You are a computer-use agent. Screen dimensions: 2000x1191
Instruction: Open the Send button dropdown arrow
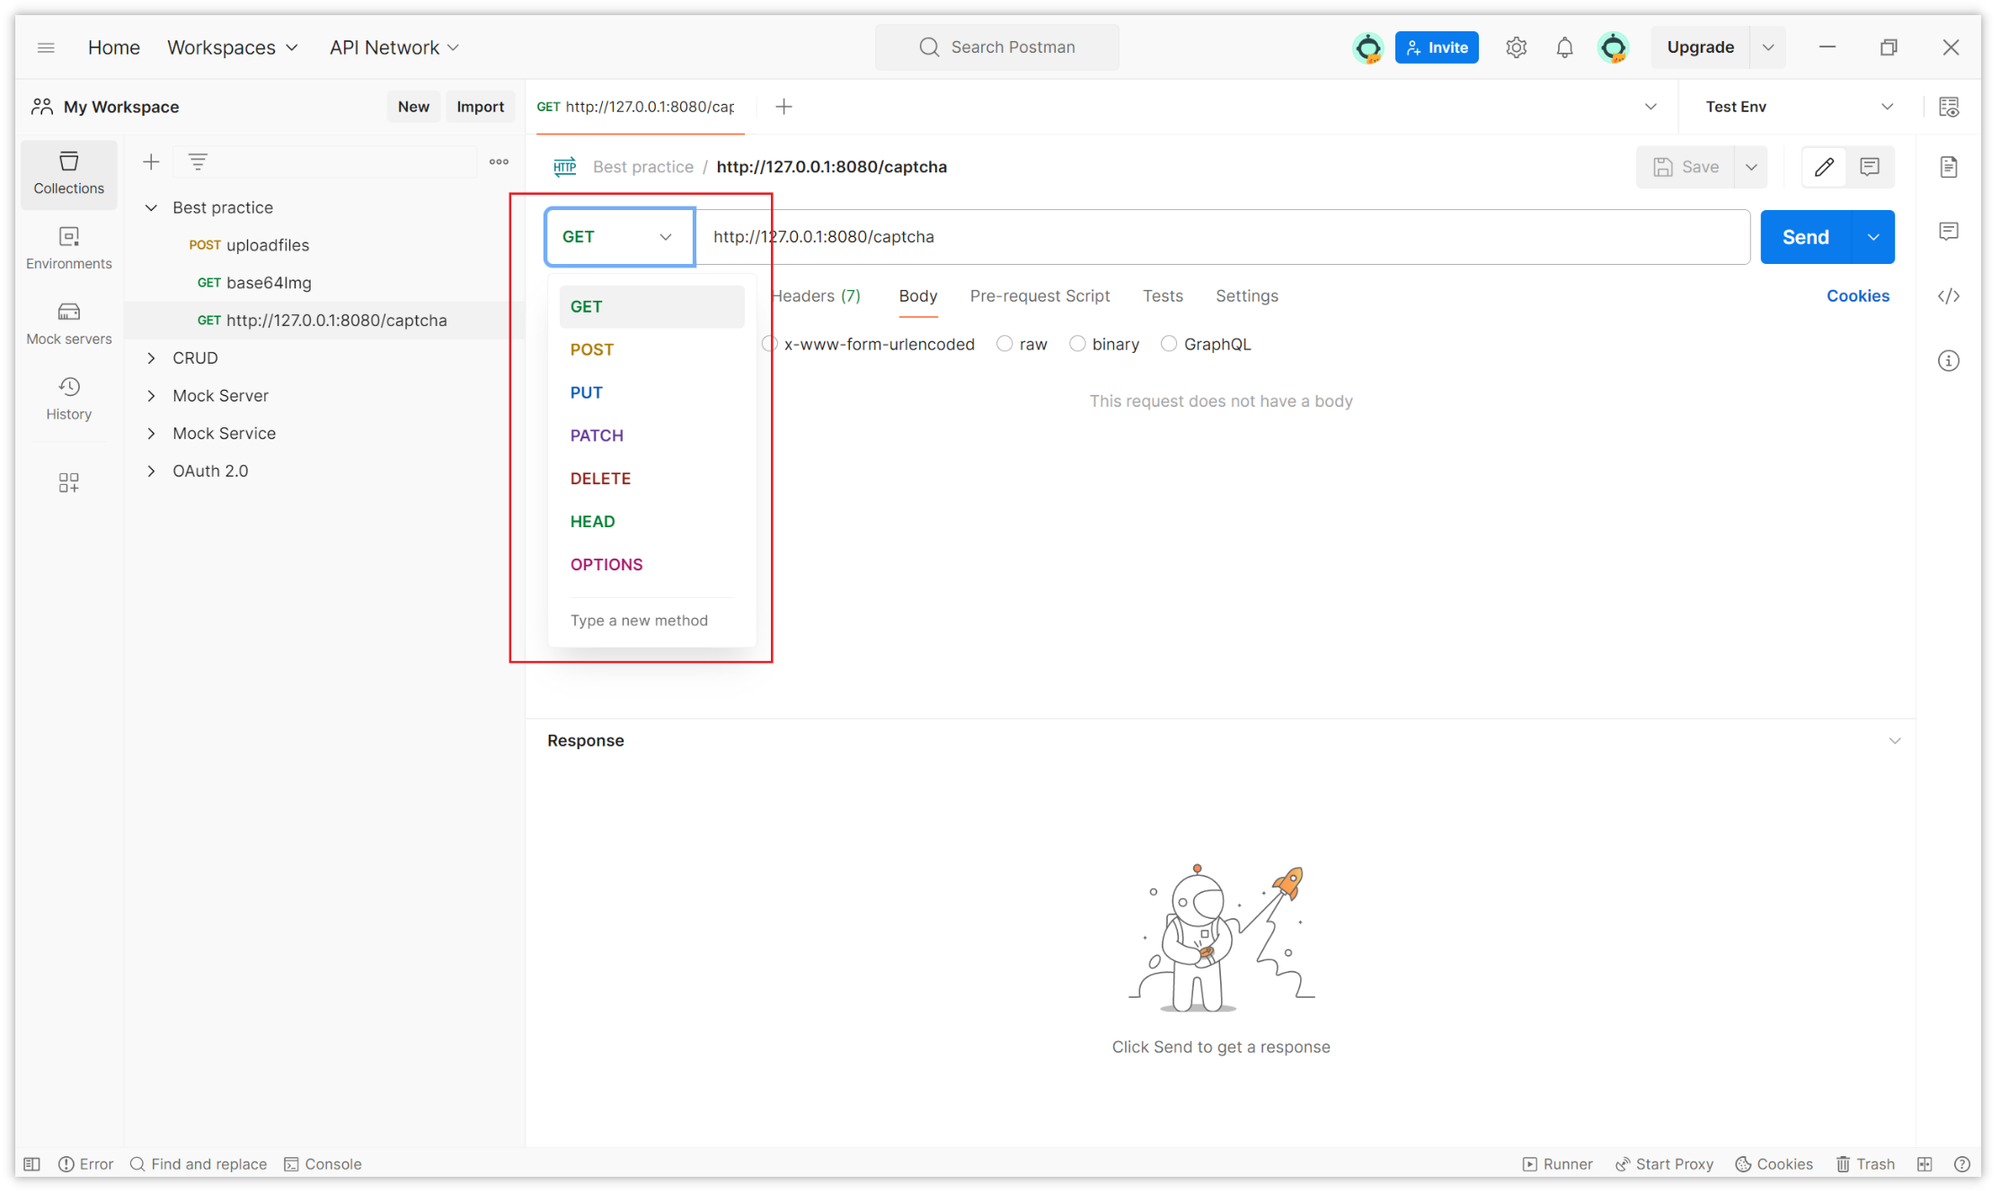click(1873, 237)
